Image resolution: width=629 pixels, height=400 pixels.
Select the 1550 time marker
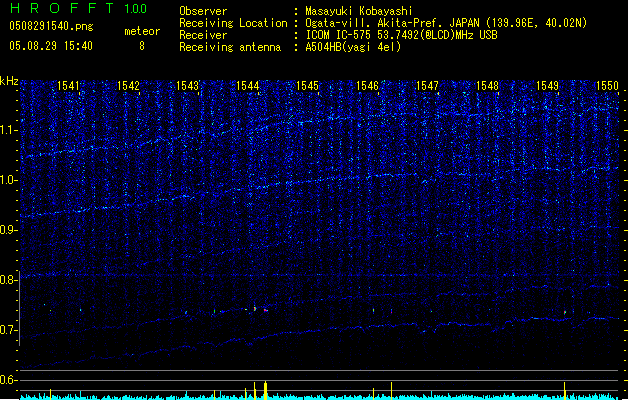pyautogui.click(x=607, y=86)
